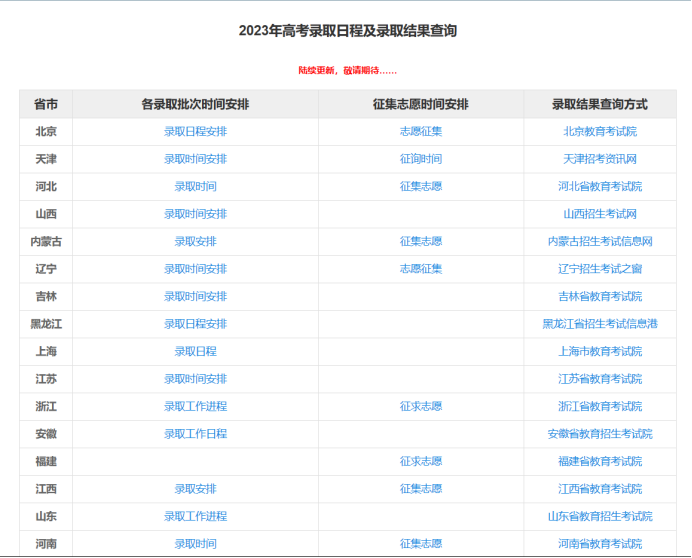The image size is (692, 558).
Task: Visit 福建省教育考试院 link
Action: click(x=600, y=461)
